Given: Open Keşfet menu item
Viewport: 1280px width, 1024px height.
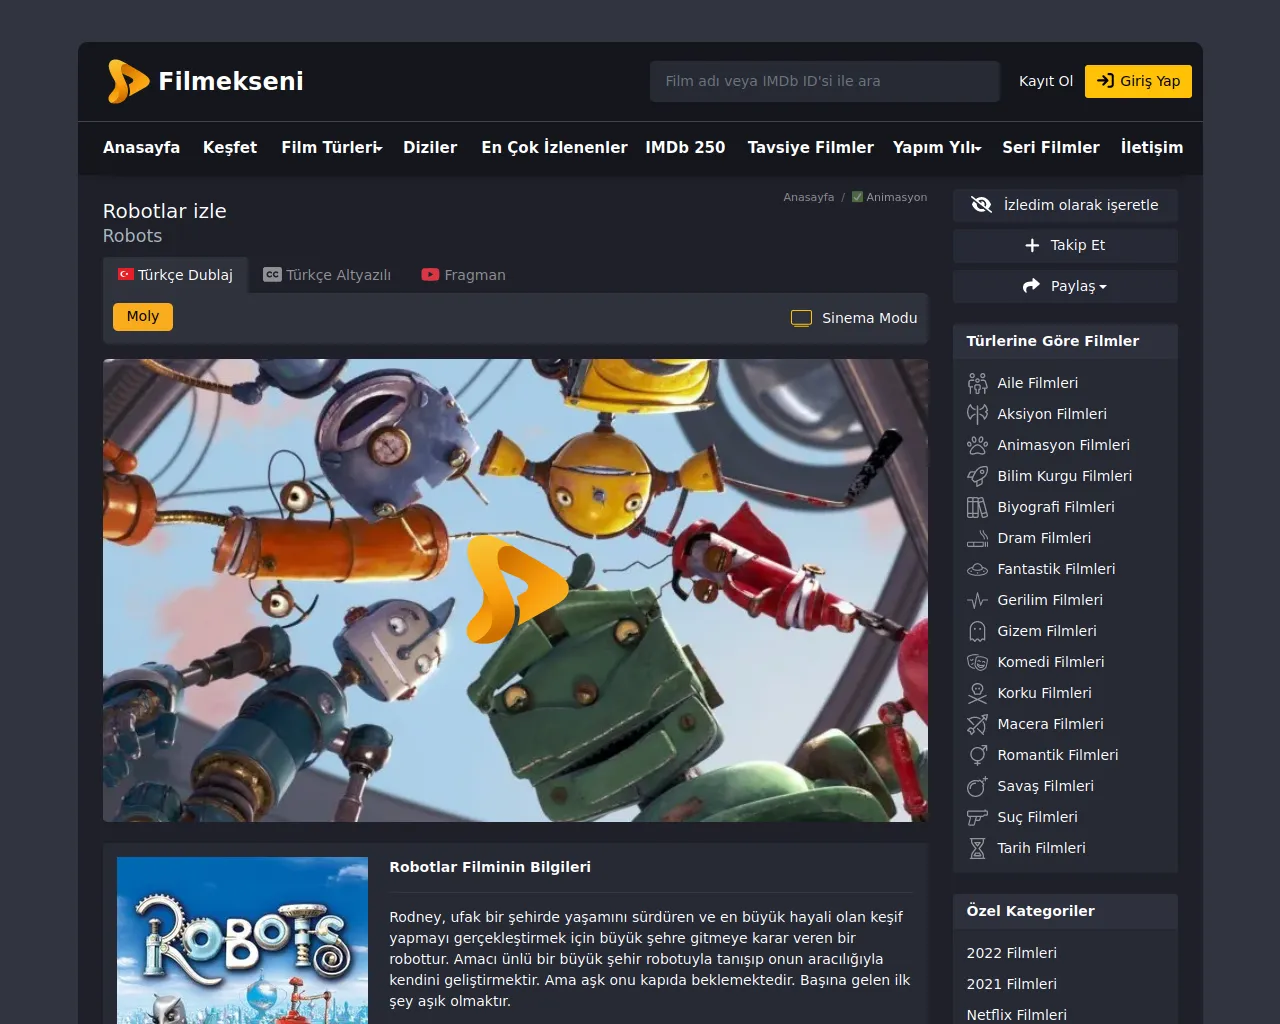Looking at the screenshot, I should 230,147.
